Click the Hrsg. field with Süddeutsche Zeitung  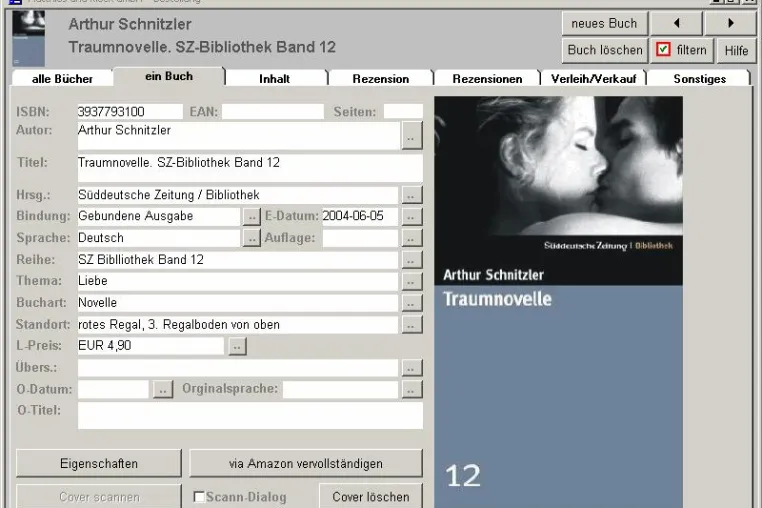click(x=238, y=195)
